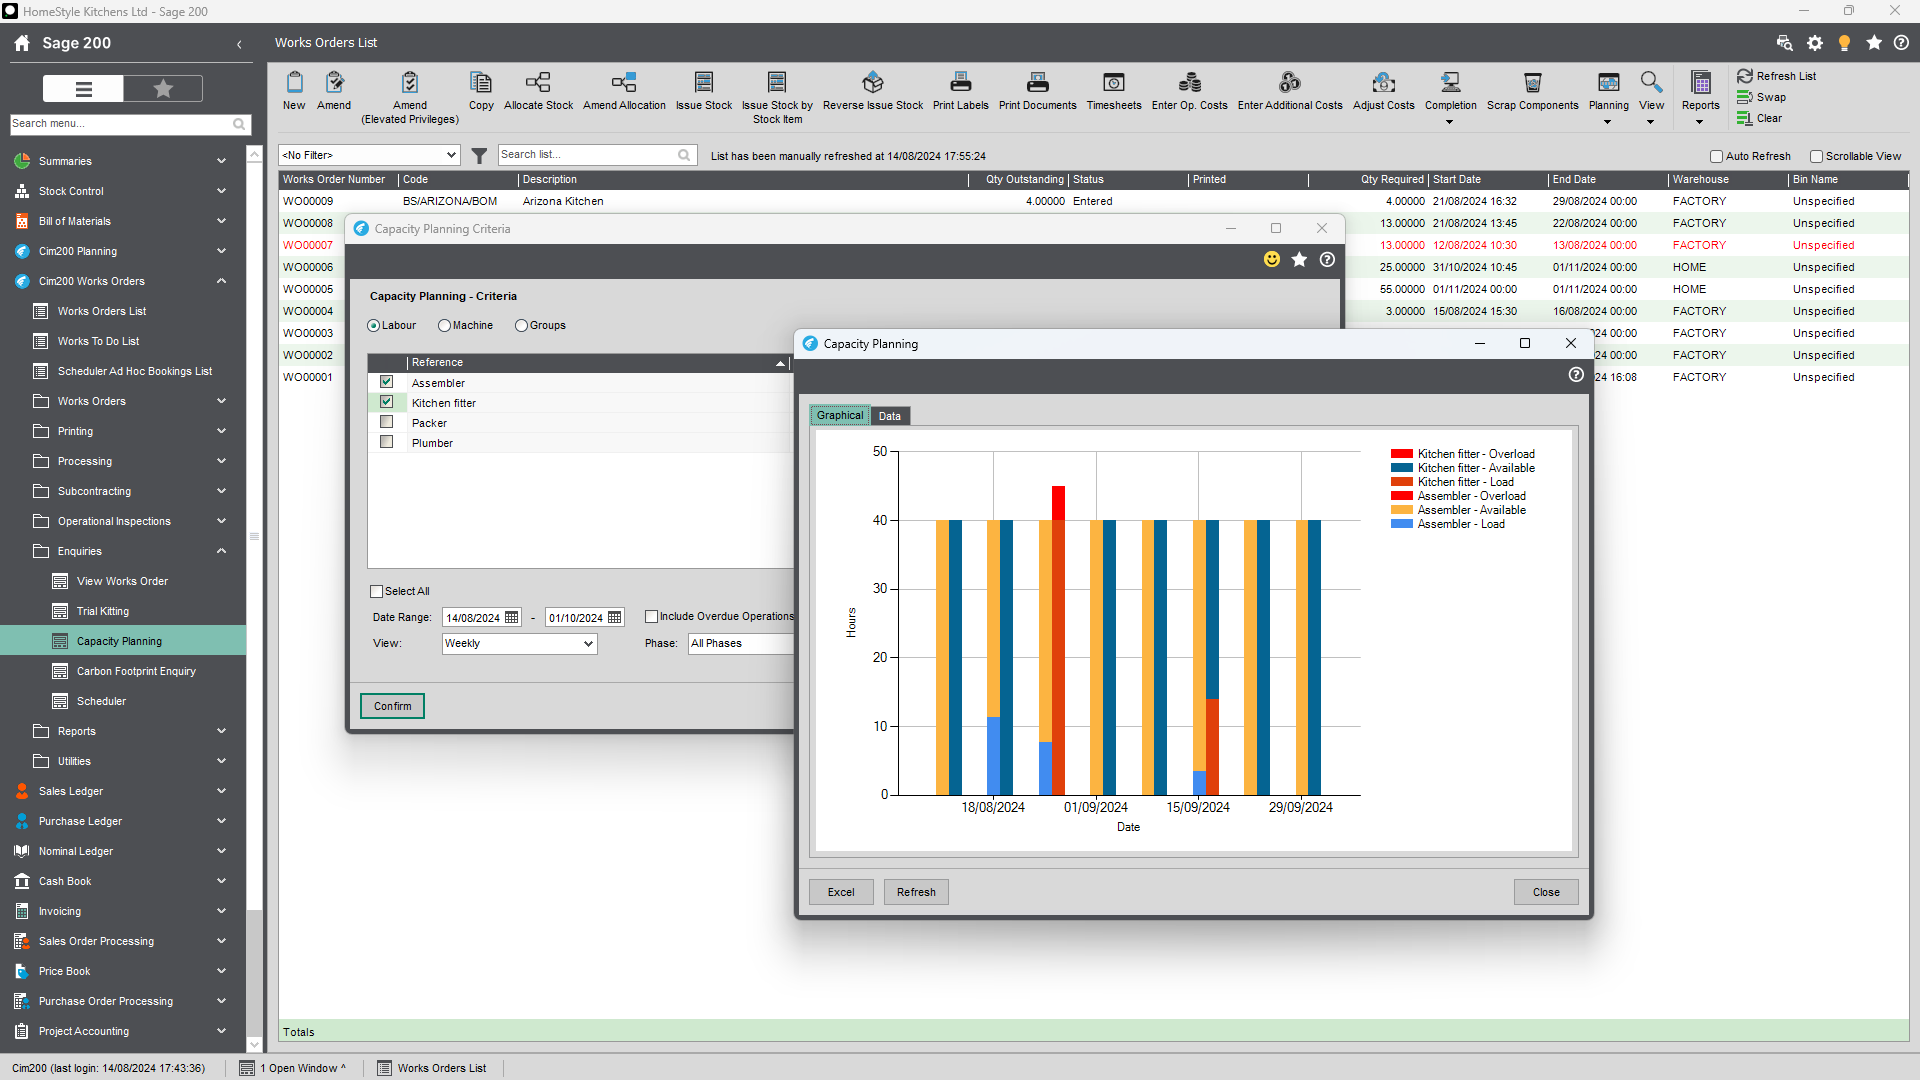The width and height of the screenshot is (1920, 1080).
Task: Click the favourites star menu toggle
Action: (163, 89)
